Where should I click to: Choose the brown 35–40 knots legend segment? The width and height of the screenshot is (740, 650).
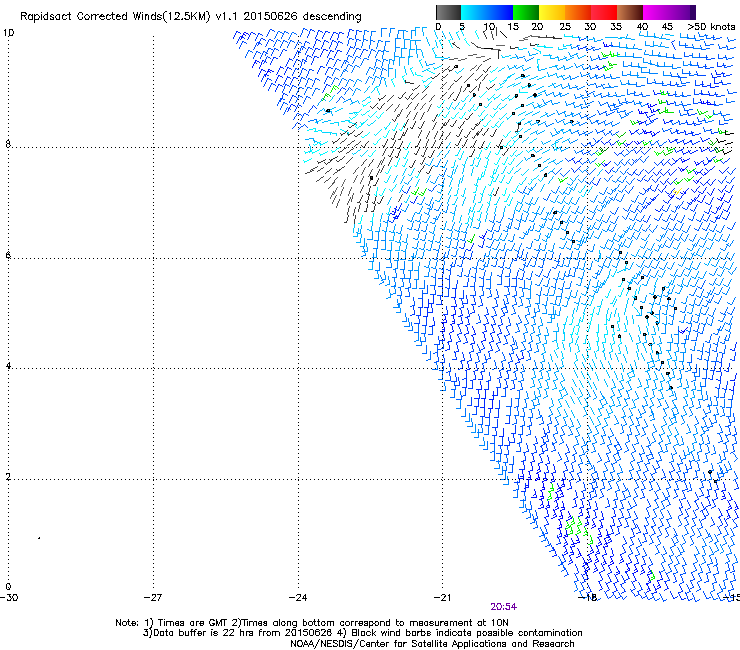pyautogui.click(x=630, y=12)
